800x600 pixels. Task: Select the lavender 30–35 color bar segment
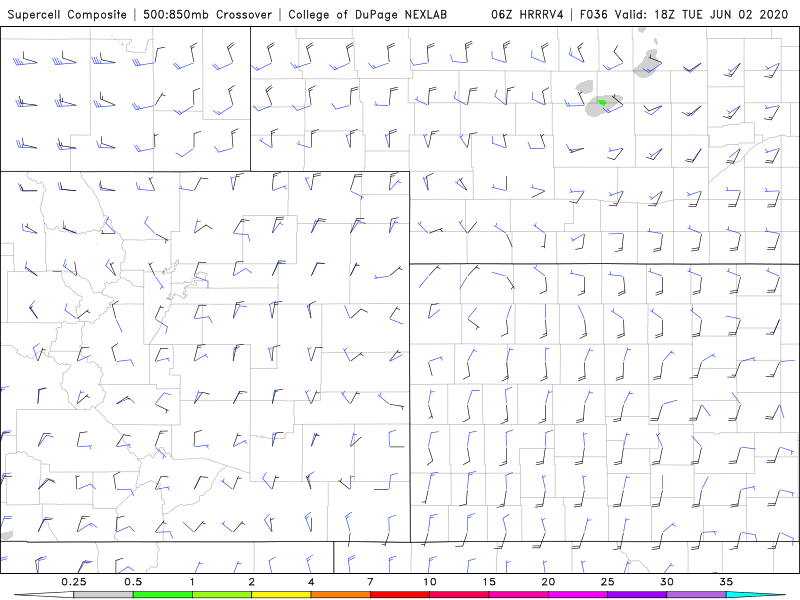coord(696,595)
